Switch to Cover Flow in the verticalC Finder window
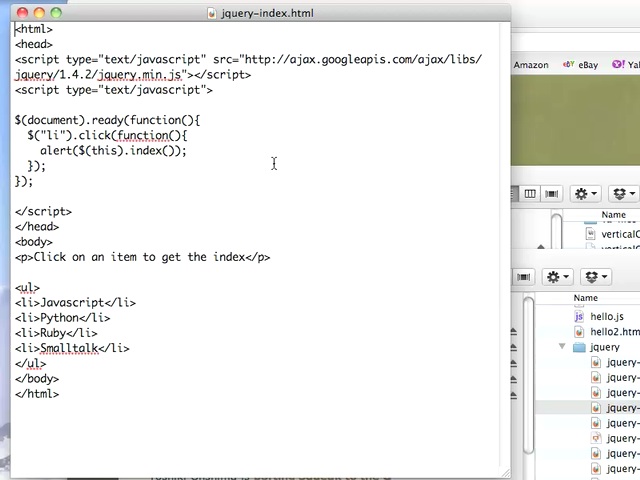Viewport: 640px width, 480px height. coord(551,193)
